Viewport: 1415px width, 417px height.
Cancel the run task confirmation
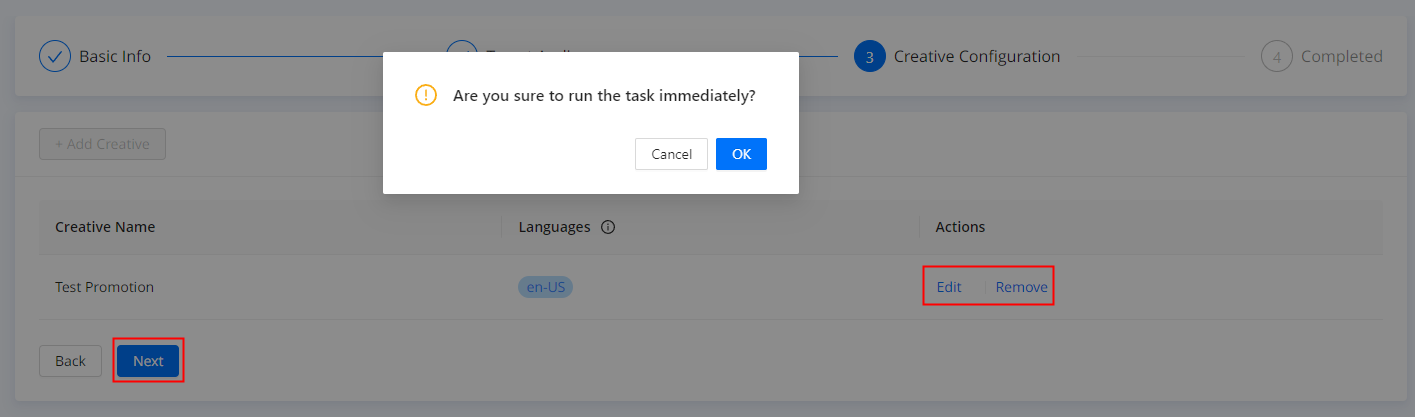[x=671, y=154]
